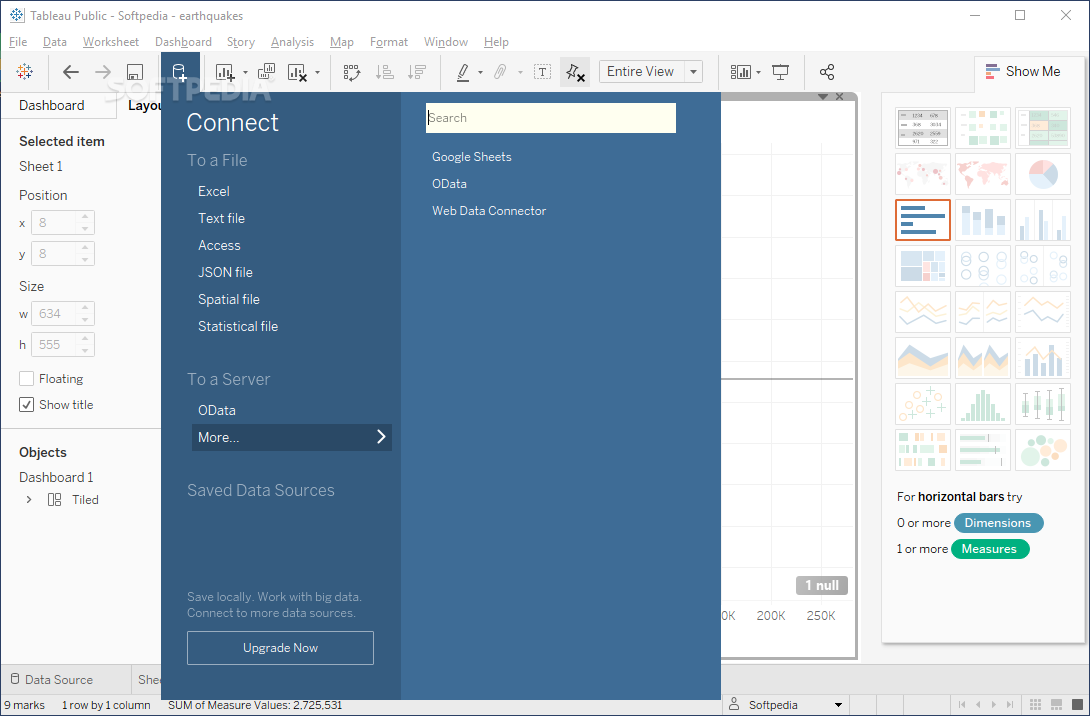The width and height of the screenshot is (1090, 716).
Task: Click the Show mark labels T icon
Action: [542, 72]
